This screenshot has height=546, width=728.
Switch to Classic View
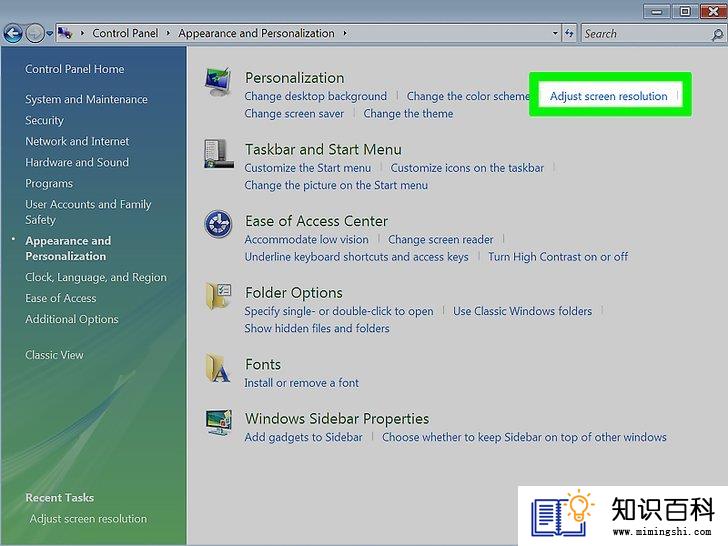pos(54,355)
